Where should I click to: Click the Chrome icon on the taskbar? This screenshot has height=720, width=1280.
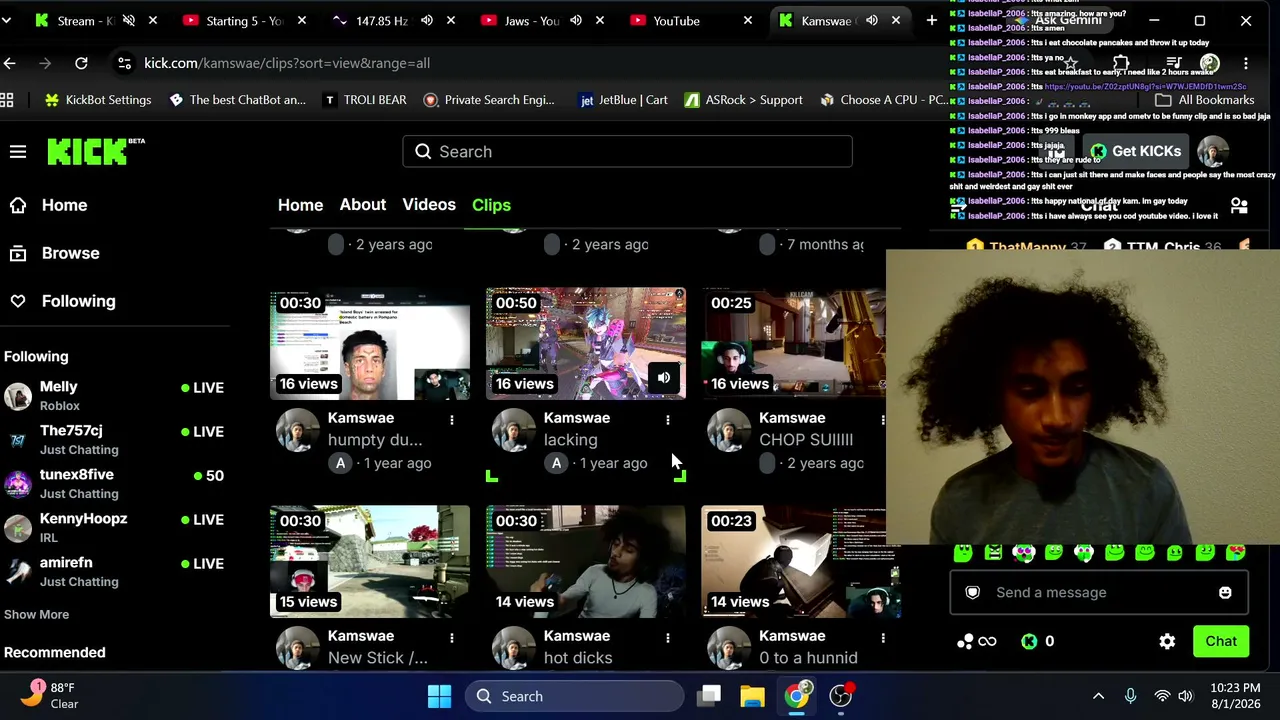click(796, 696)
